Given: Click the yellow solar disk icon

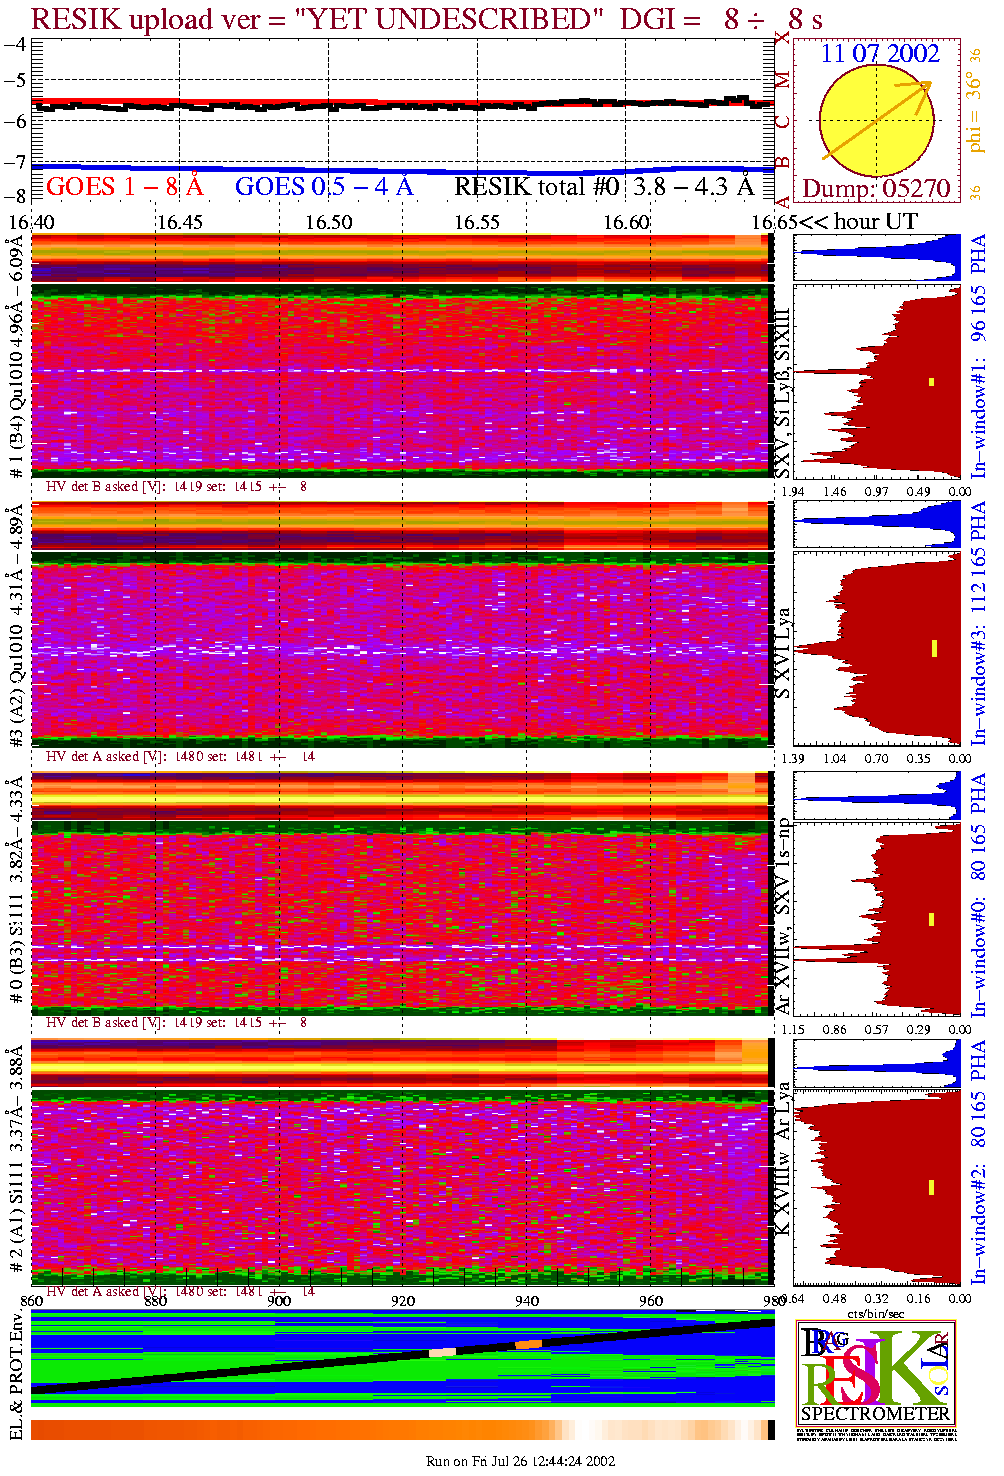Looking at the screenshot, I should click(875, 121).
